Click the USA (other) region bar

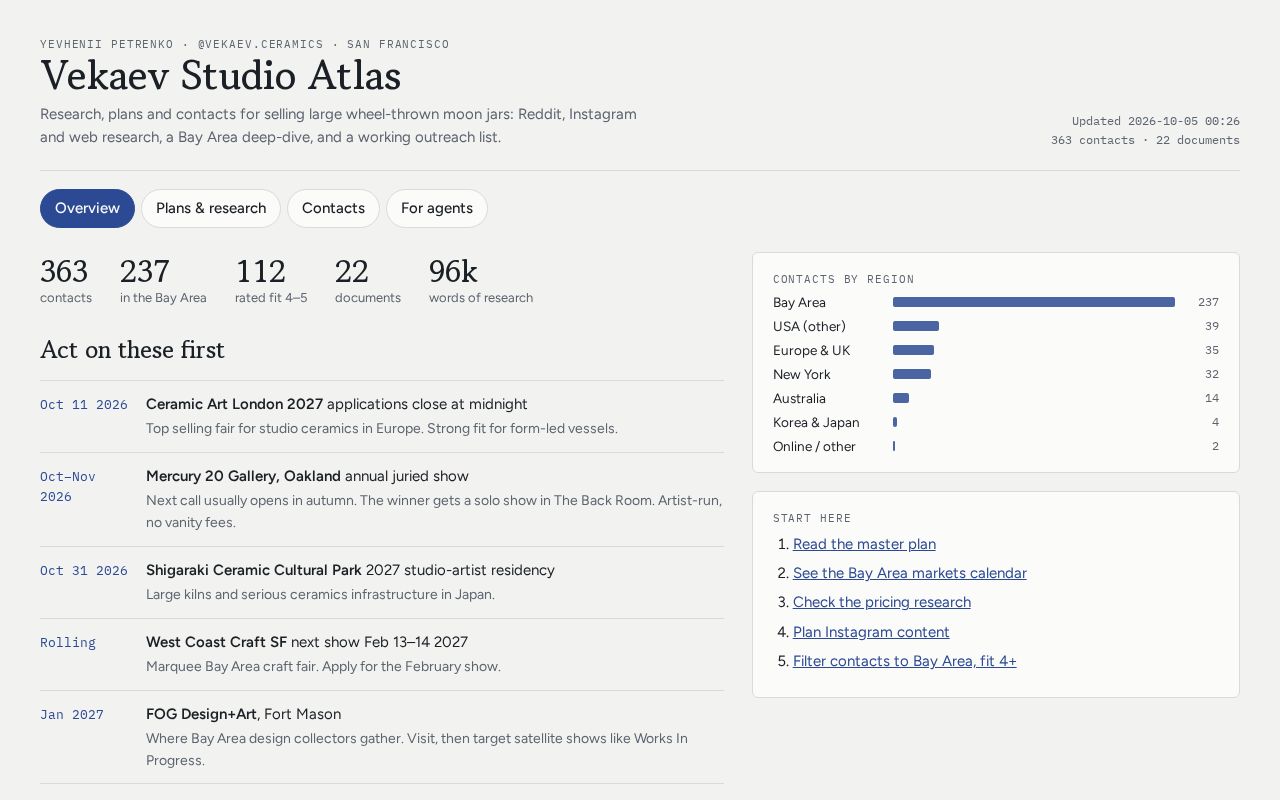coord(916,326)
